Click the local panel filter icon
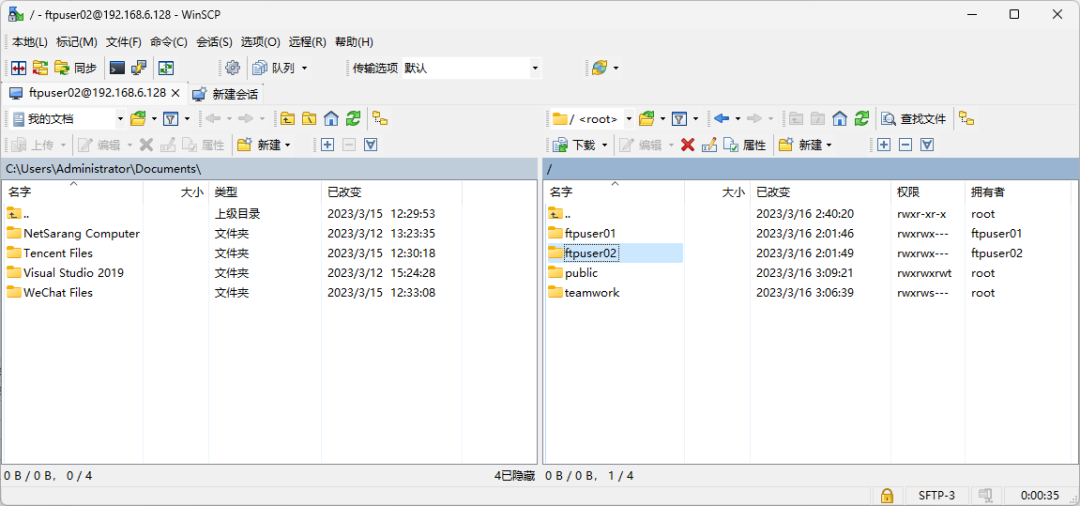The image size is (1080, 506). [171, 119]
